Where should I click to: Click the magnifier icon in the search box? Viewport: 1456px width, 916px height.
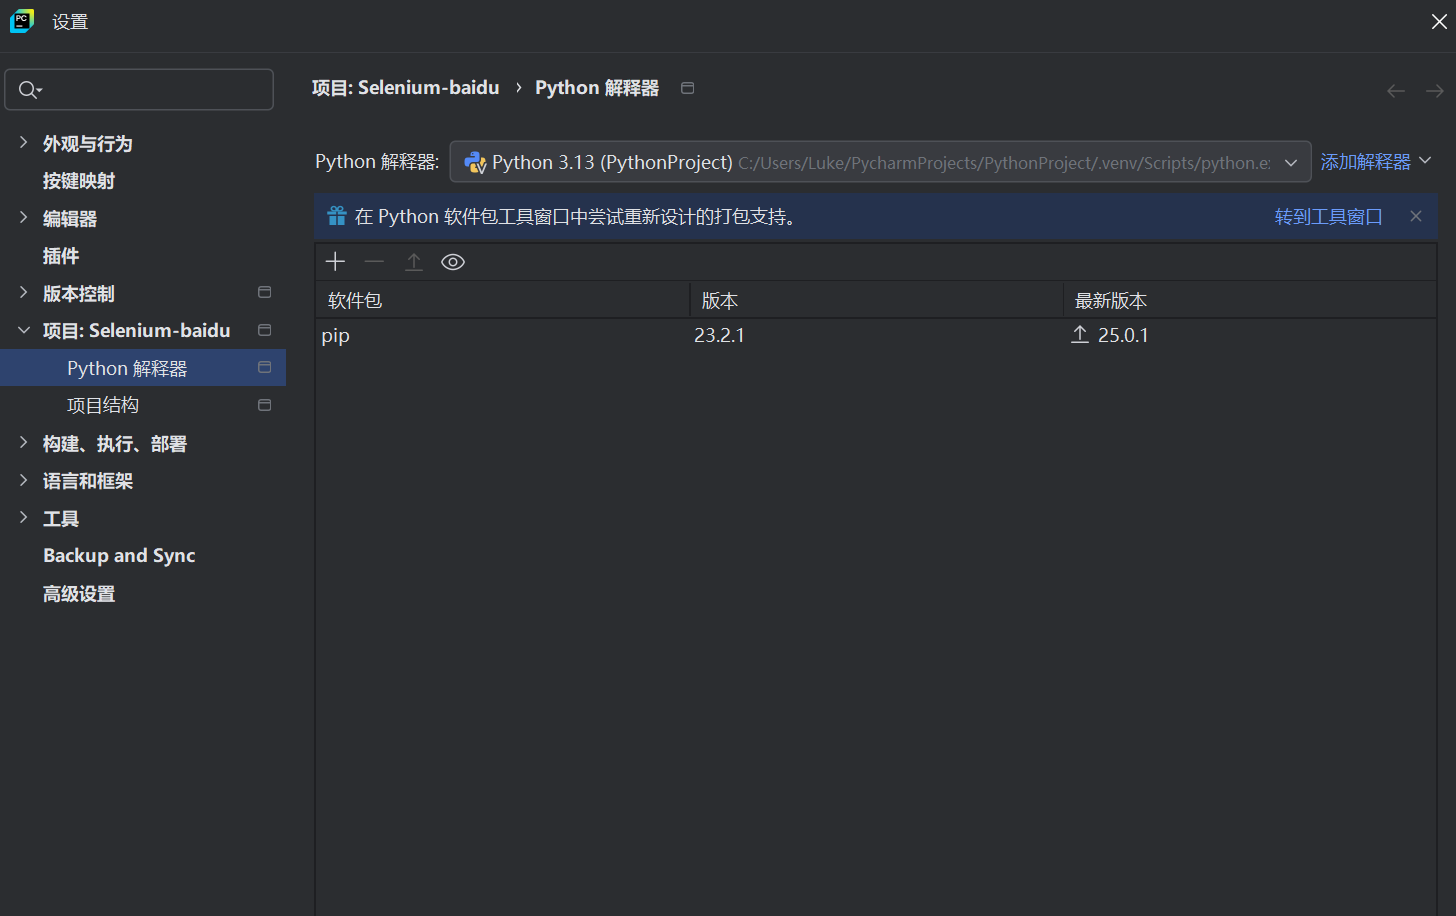(x=29, y=89)
